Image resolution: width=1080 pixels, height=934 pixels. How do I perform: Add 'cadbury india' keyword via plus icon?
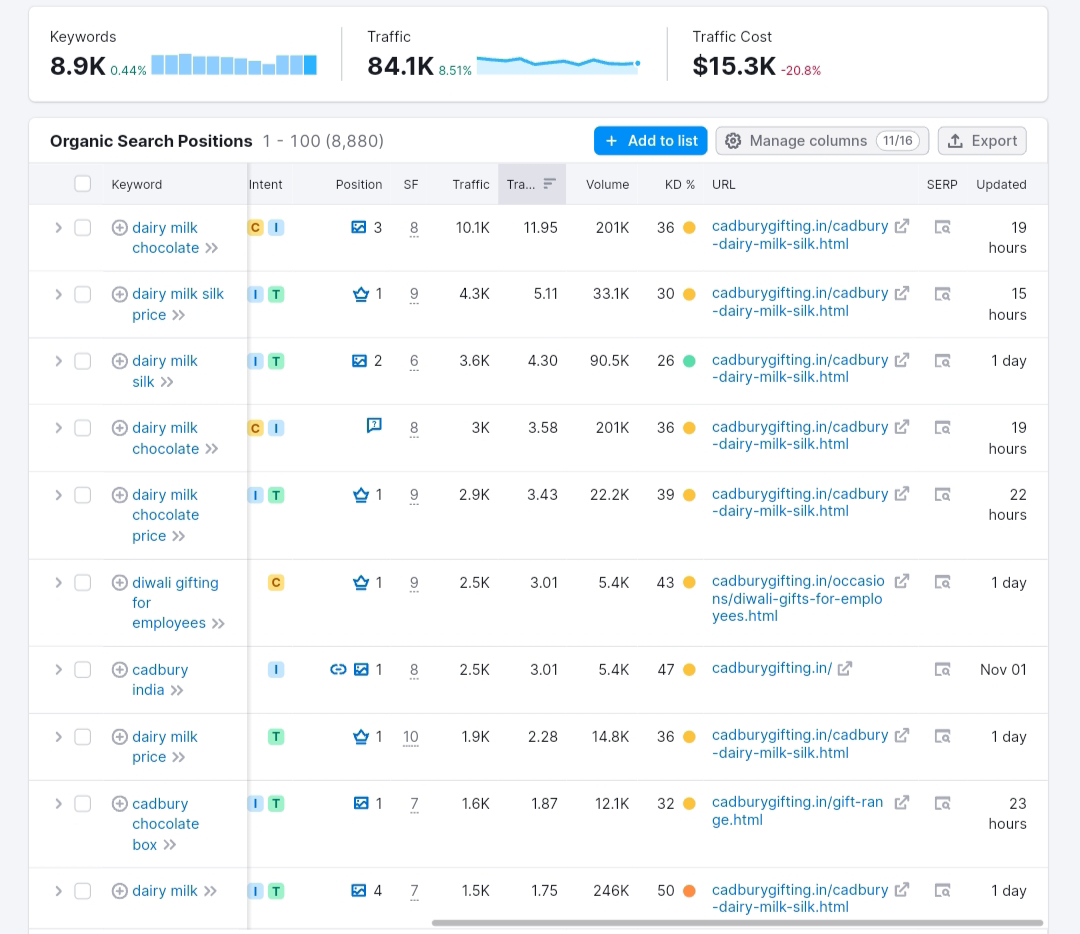pyautogui.click(x=120, y=670)
